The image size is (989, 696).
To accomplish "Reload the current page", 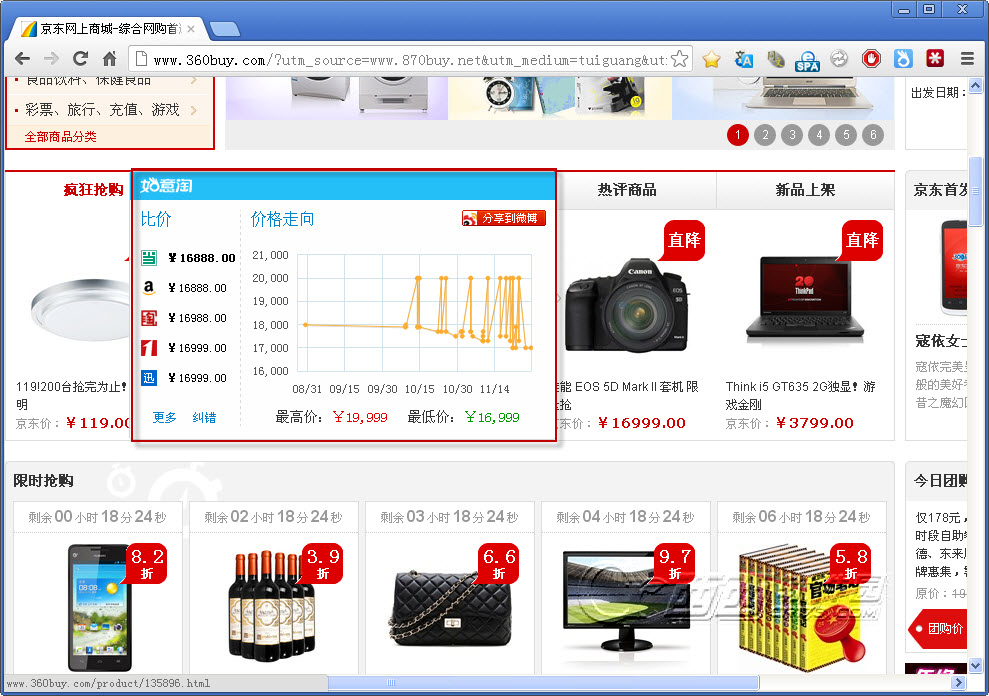I will click(x=80, y=59).
